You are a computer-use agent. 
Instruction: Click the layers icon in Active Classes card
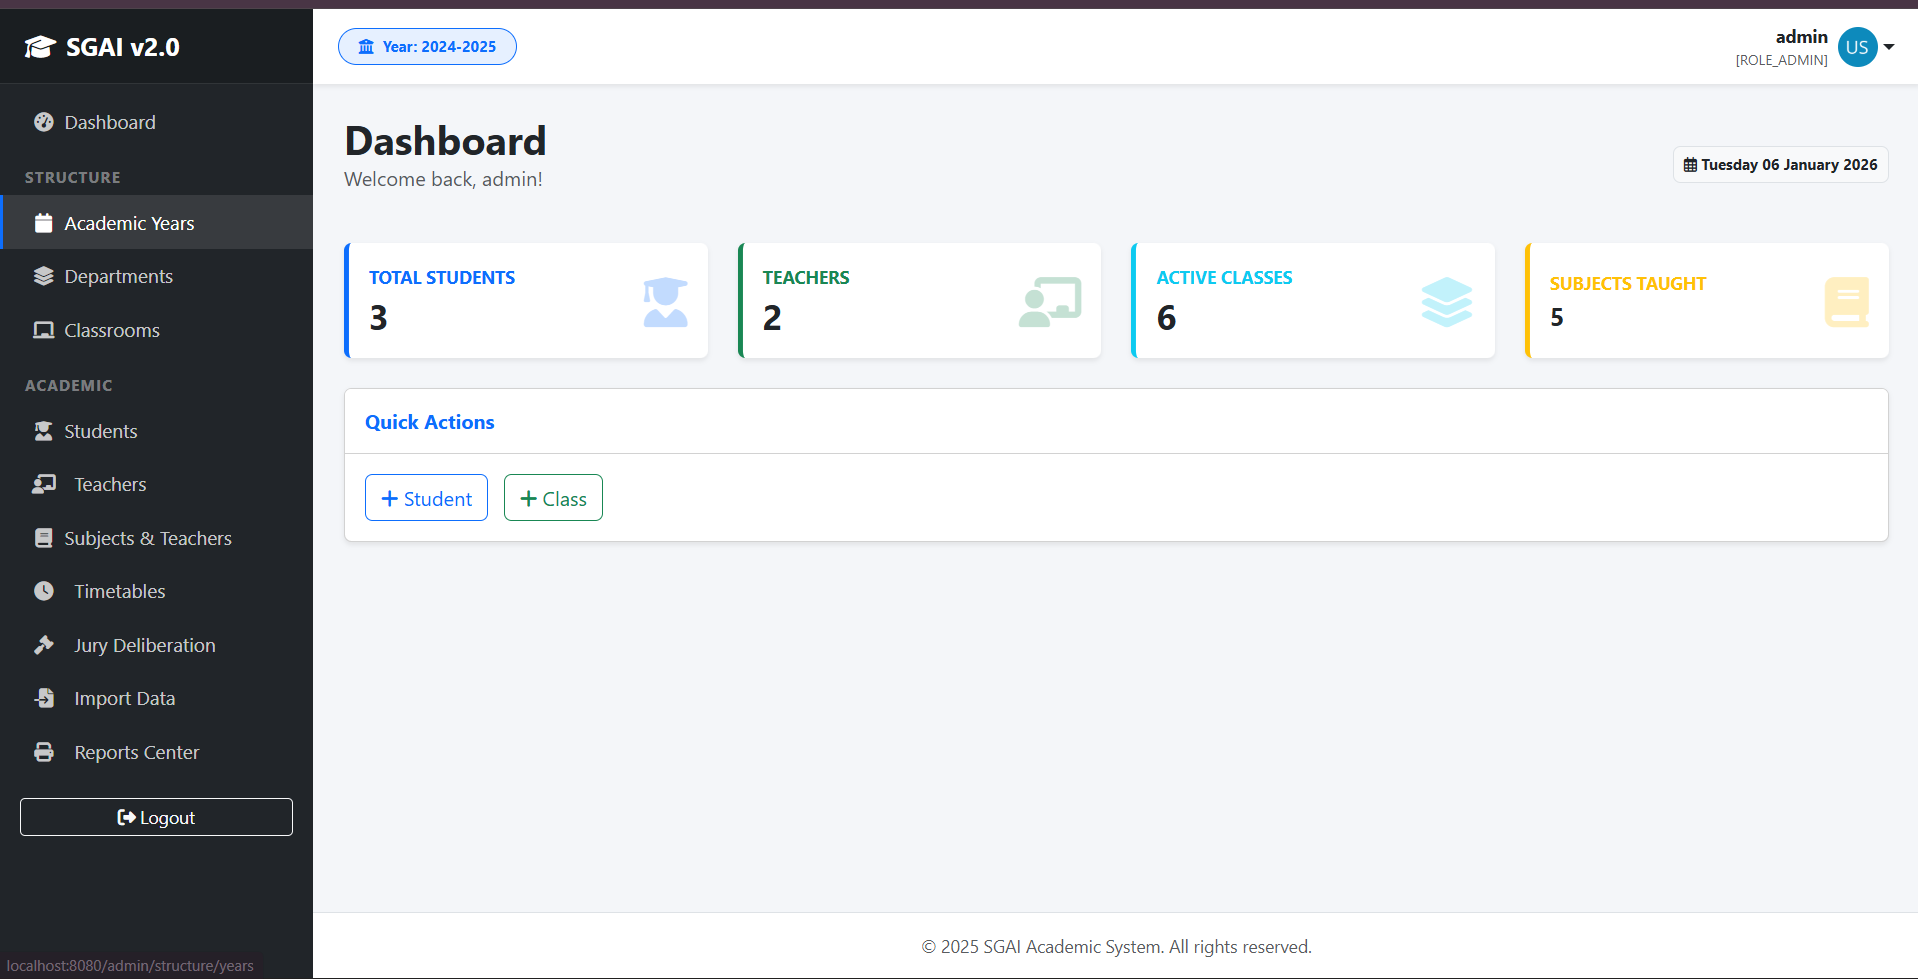[x=1447, y=302]
